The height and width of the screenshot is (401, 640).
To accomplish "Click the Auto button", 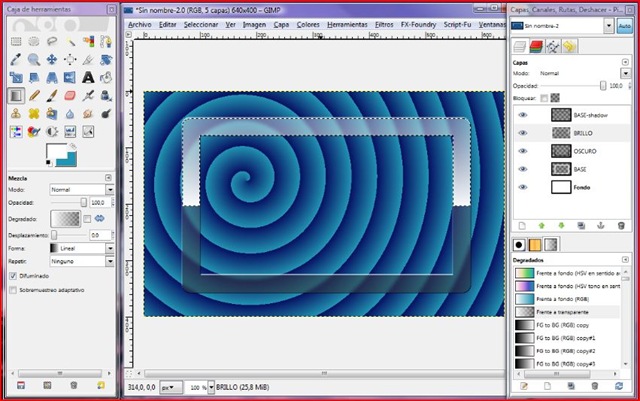I will (x=625, y=26).
